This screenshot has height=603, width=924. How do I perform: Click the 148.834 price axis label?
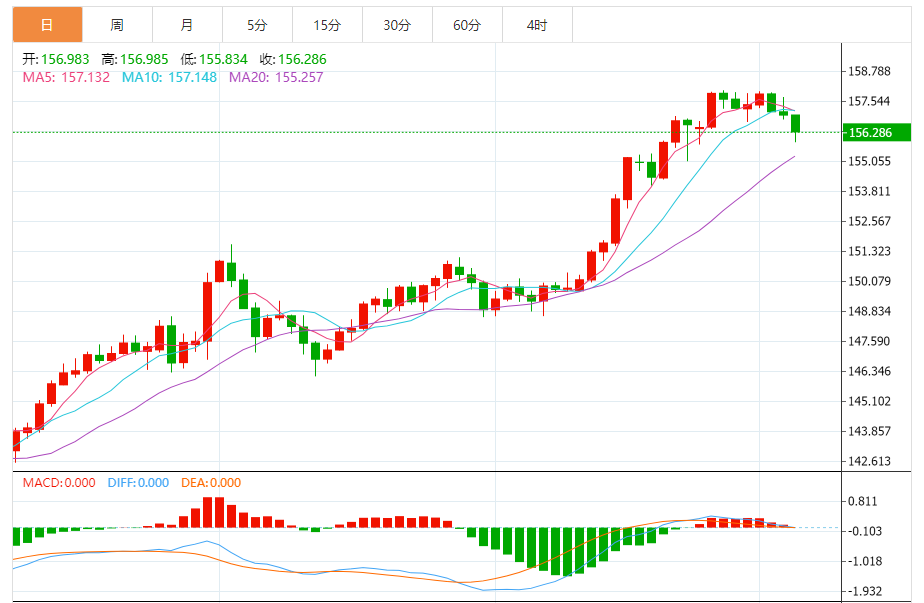869,311
